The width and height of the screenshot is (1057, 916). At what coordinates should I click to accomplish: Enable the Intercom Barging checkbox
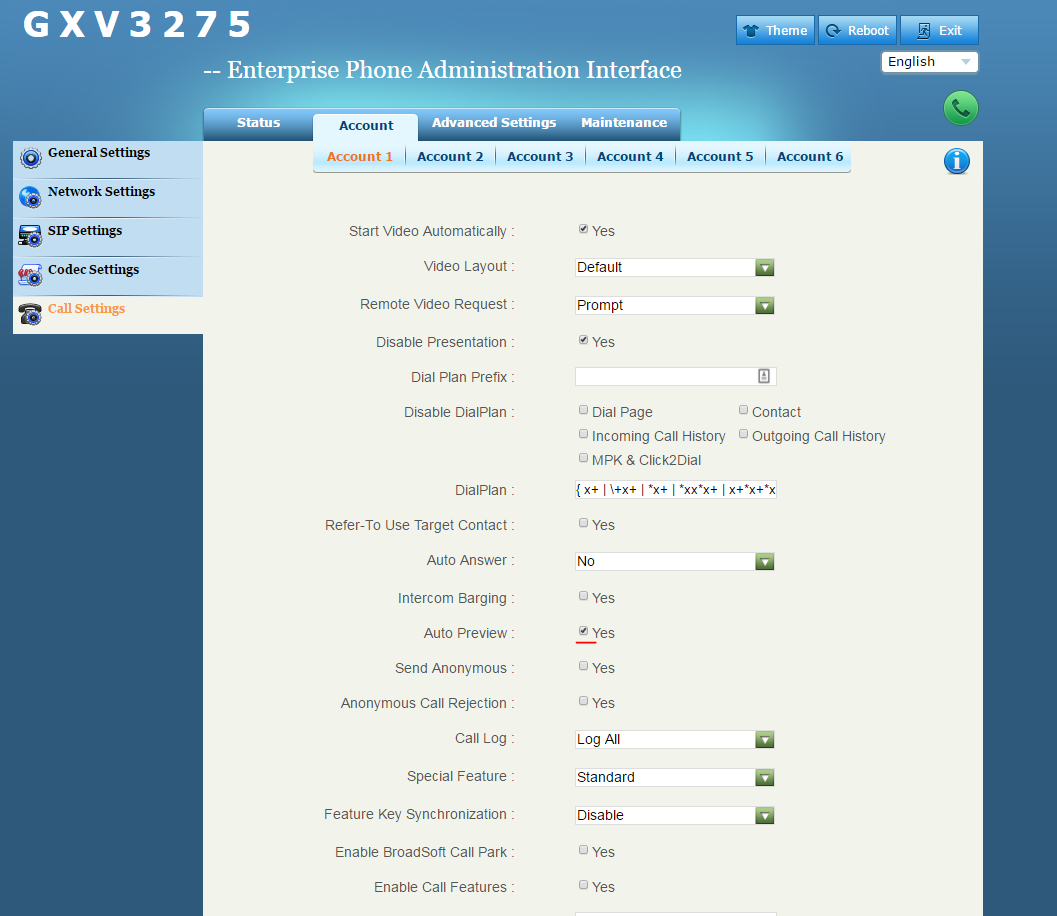(x=583, y=596)
